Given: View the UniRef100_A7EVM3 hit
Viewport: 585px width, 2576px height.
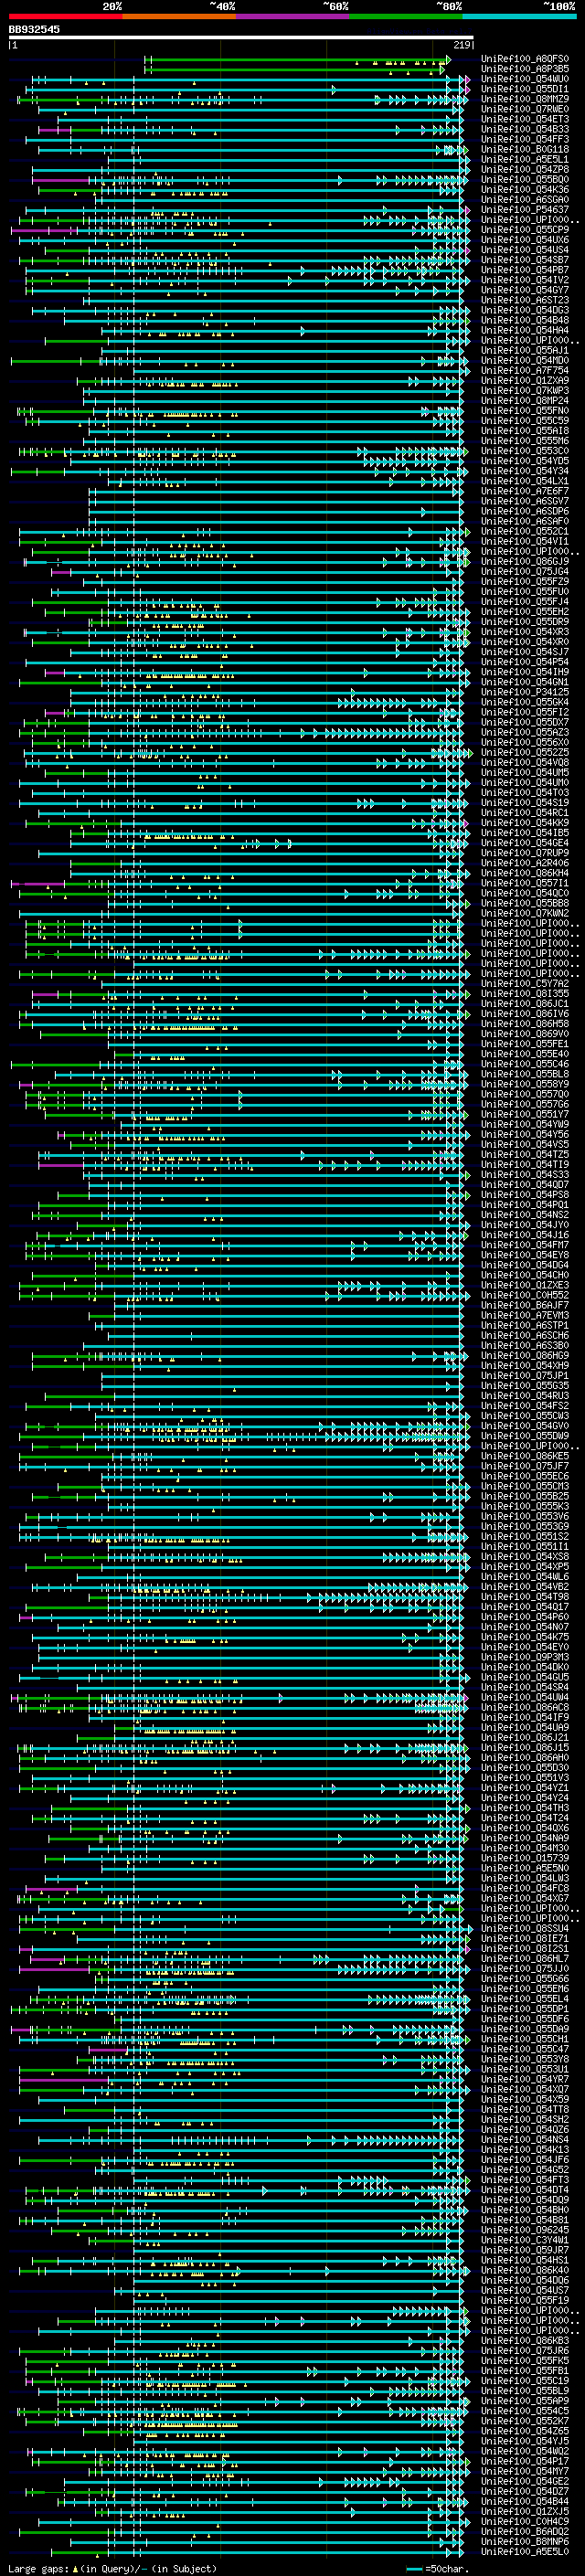Looking at the screenshot, I should (x=524, y=1315).
